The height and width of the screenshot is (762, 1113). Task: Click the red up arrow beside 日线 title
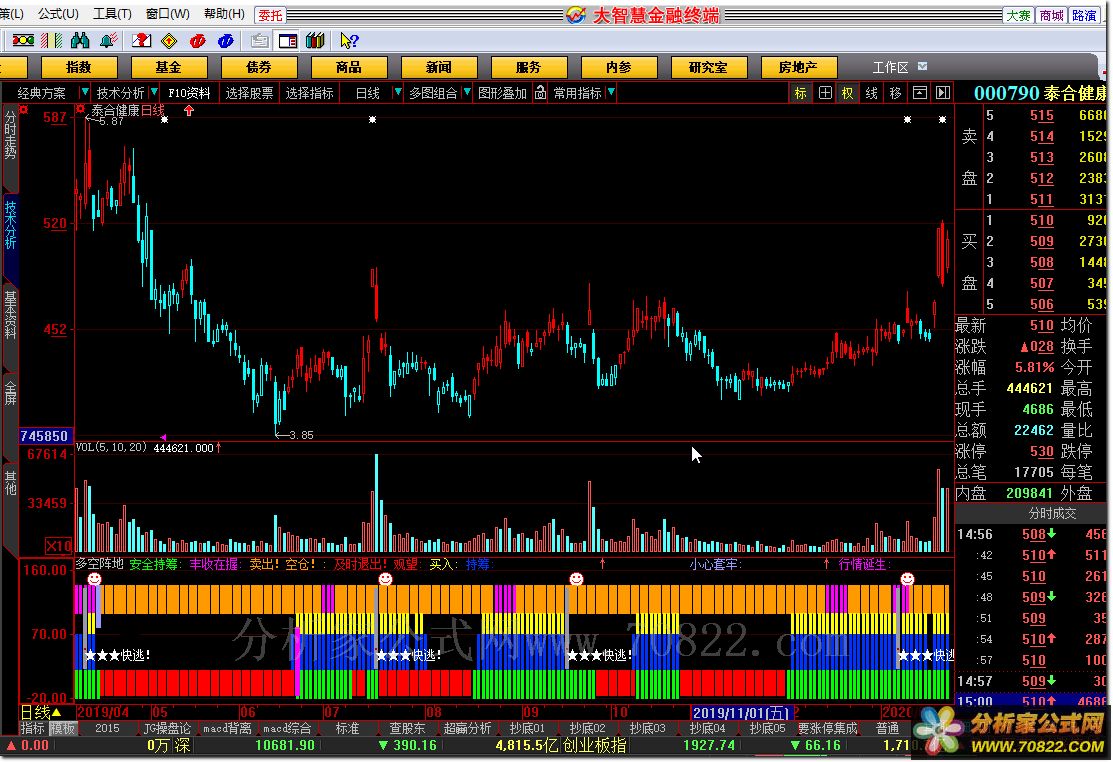pos(189,110)
